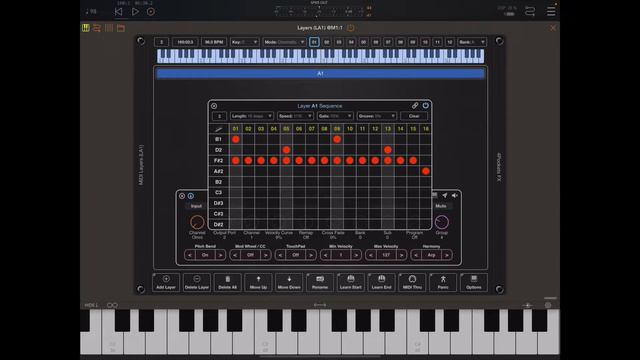This screenshot has height=360, width=640.
Task: Click the Move Down arrow button
Action: pos(289,282)
